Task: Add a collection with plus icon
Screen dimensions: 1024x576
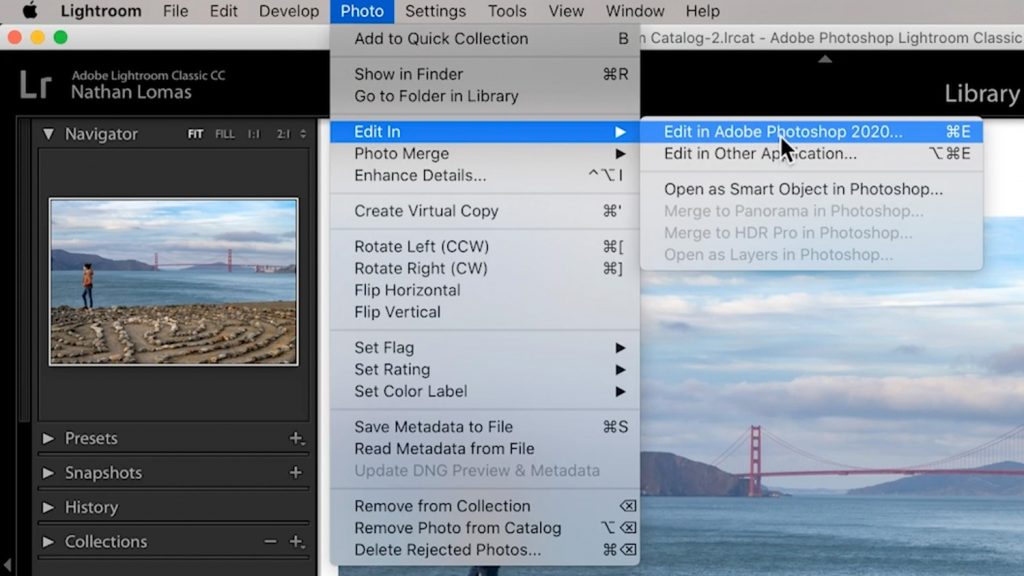Action: (x=296, y=541)
